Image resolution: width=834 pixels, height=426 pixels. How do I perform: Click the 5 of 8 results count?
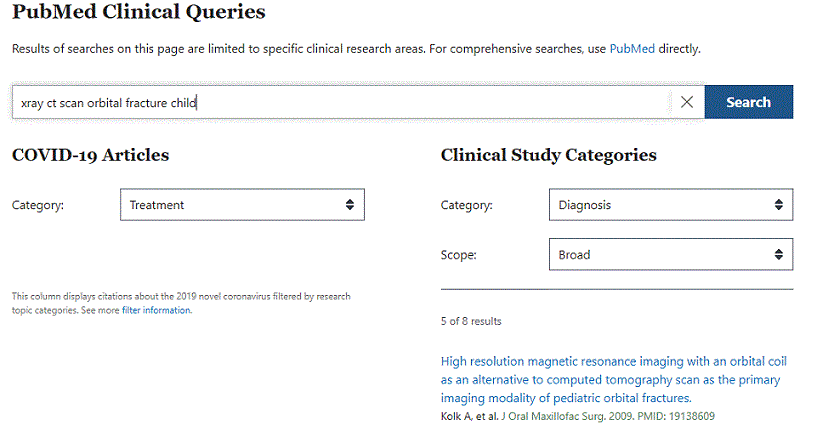tap(471, 321)
